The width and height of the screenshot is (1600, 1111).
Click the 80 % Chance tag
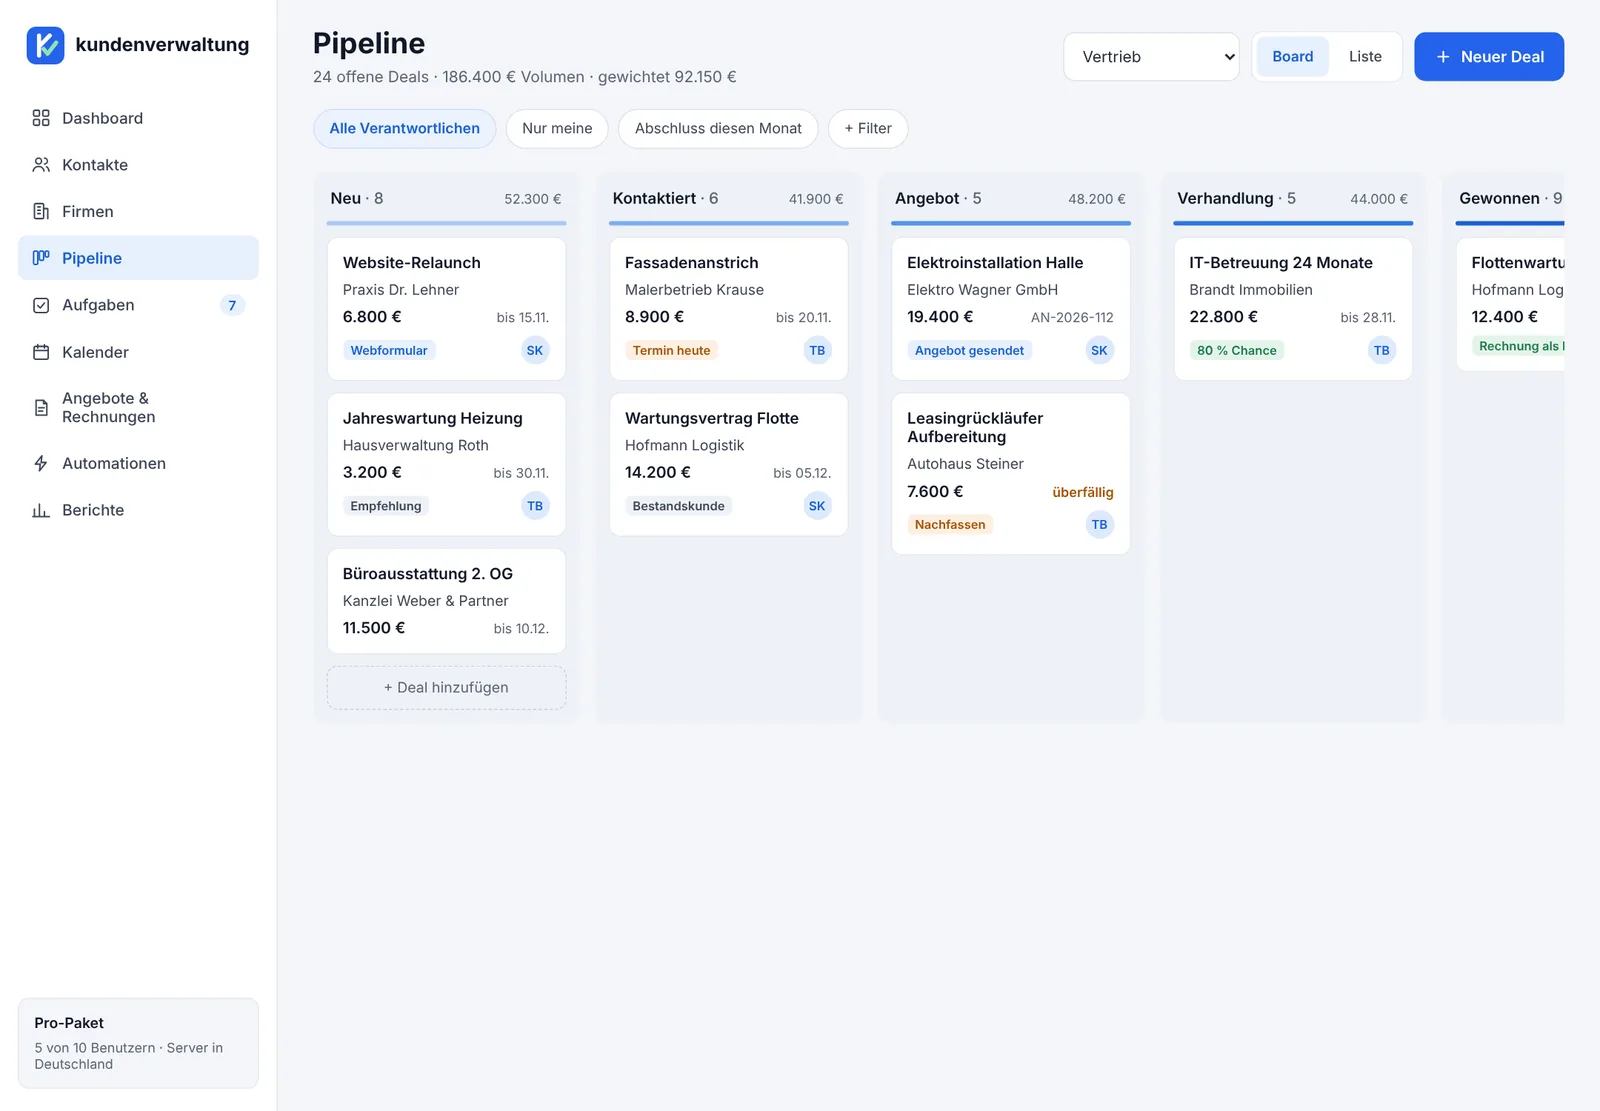pyautogui.click(x=1237, y=351)
